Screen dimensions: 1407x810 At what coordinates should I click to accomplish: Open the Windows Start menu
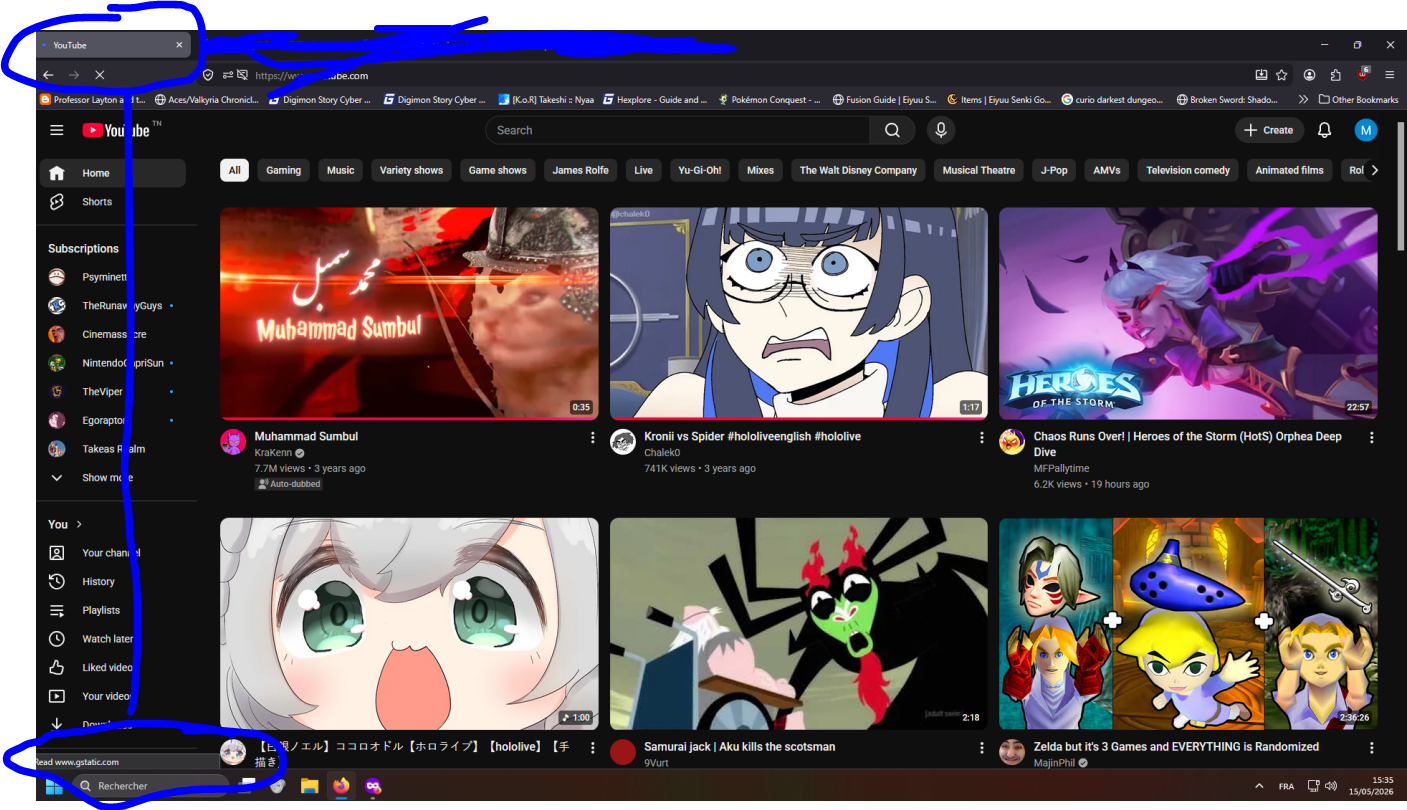[x=53, y=786]
